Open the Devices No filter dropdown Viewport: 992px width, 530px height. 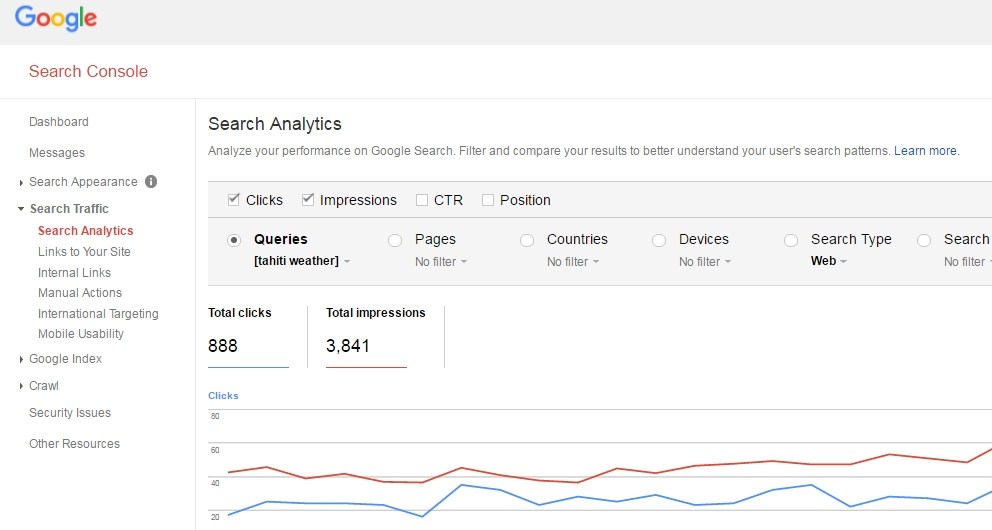(x=705, y=261)
